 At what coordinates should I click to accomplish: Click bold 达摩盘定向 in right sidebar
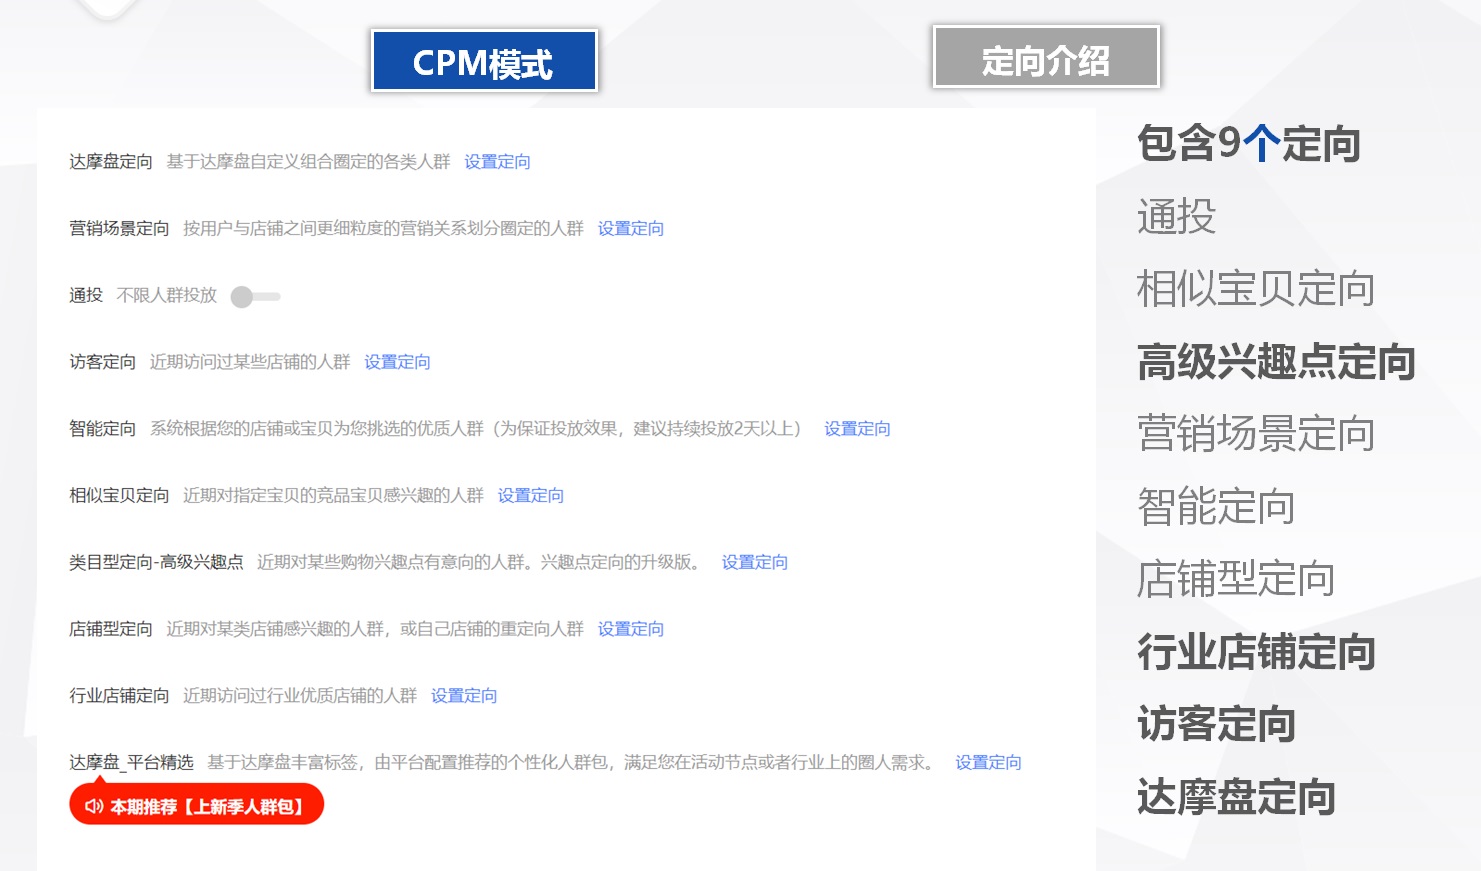point(1236,797)
